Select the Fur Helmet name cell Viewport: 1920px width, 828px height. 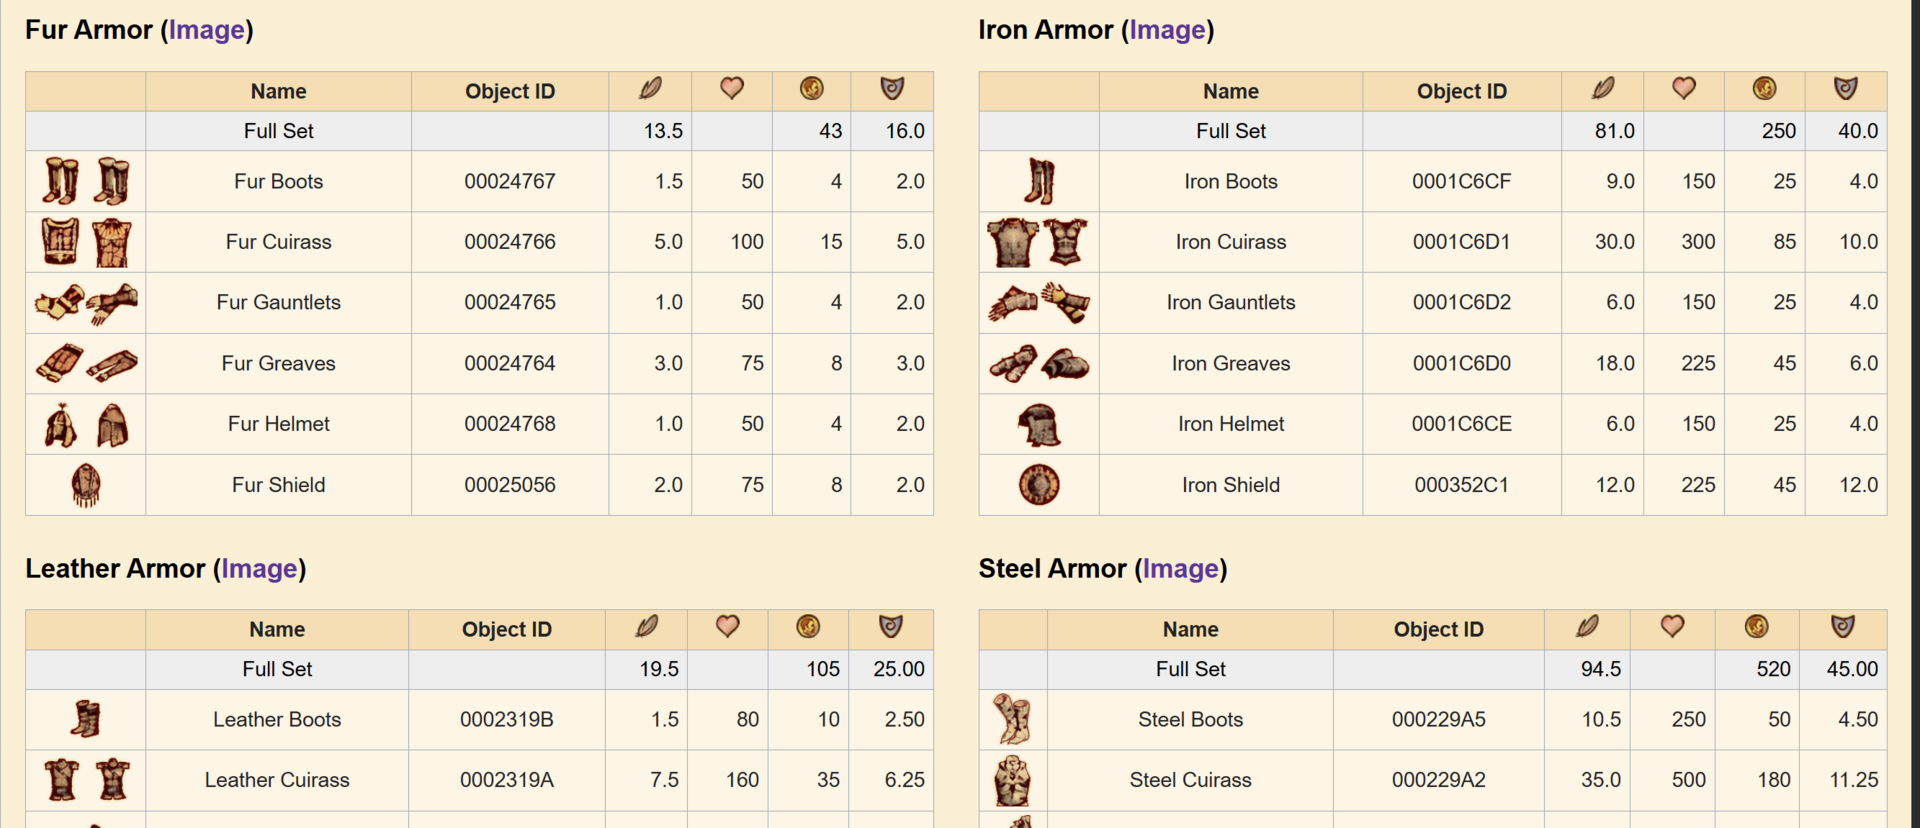click(x=278, y=424)
